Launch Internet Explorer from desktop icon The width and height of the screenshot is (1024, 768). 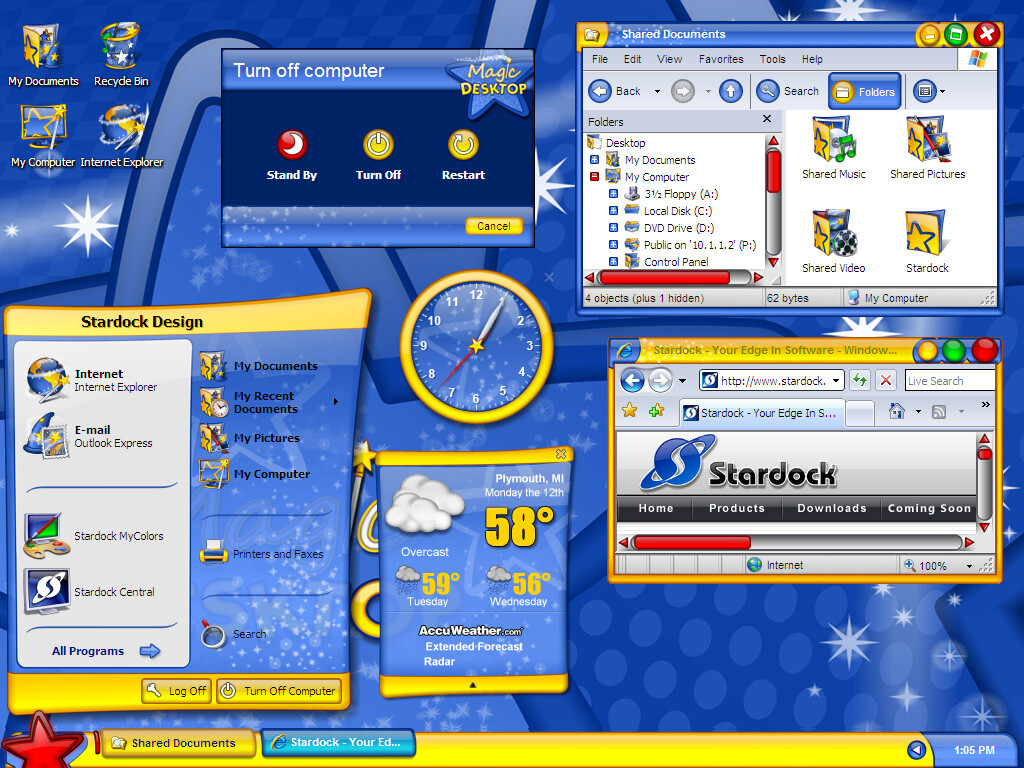pos(122,135)
